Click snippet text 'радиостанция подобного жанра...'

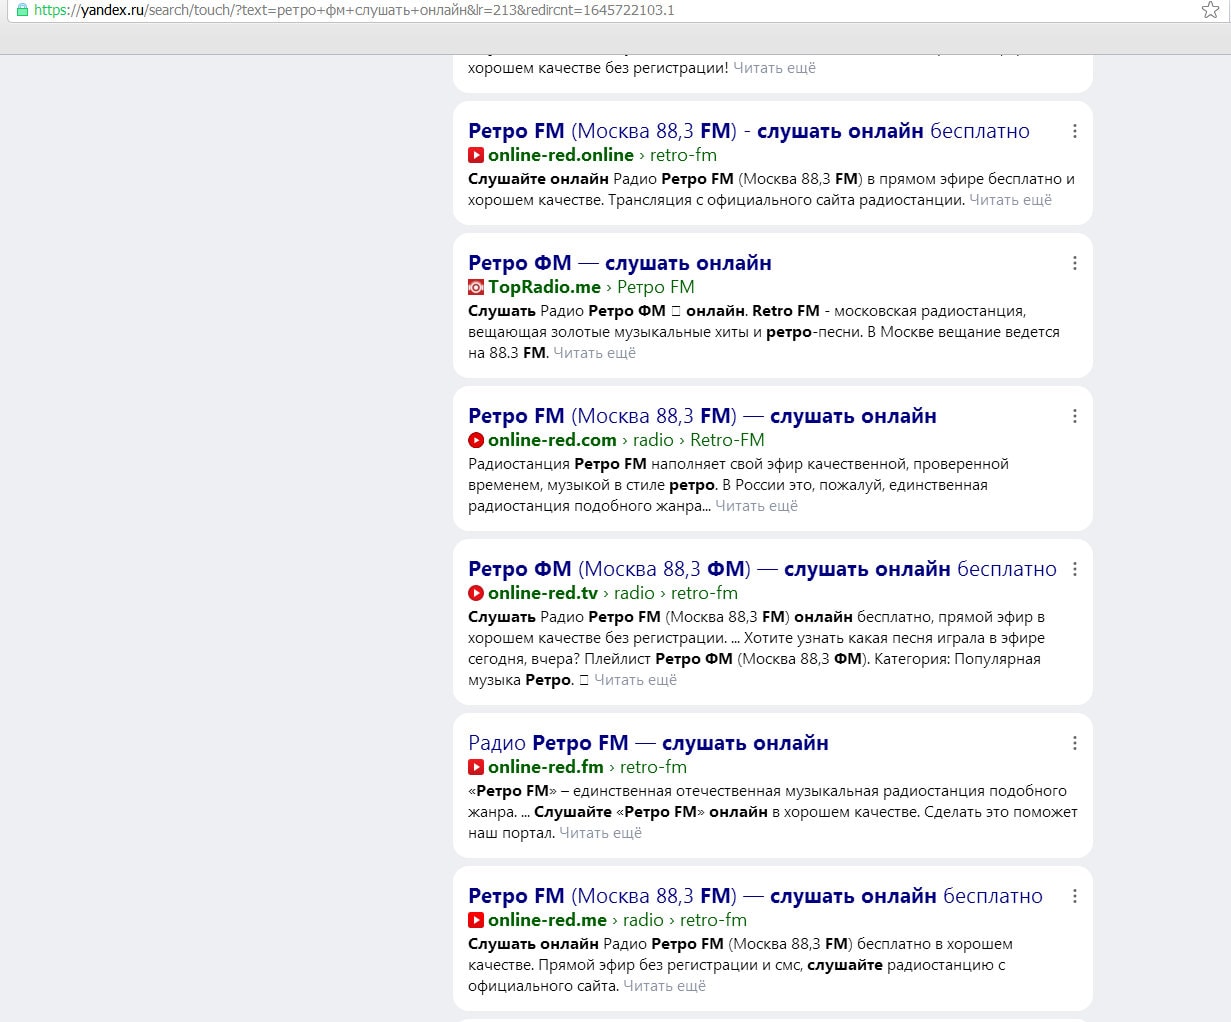tap(589, 506)
